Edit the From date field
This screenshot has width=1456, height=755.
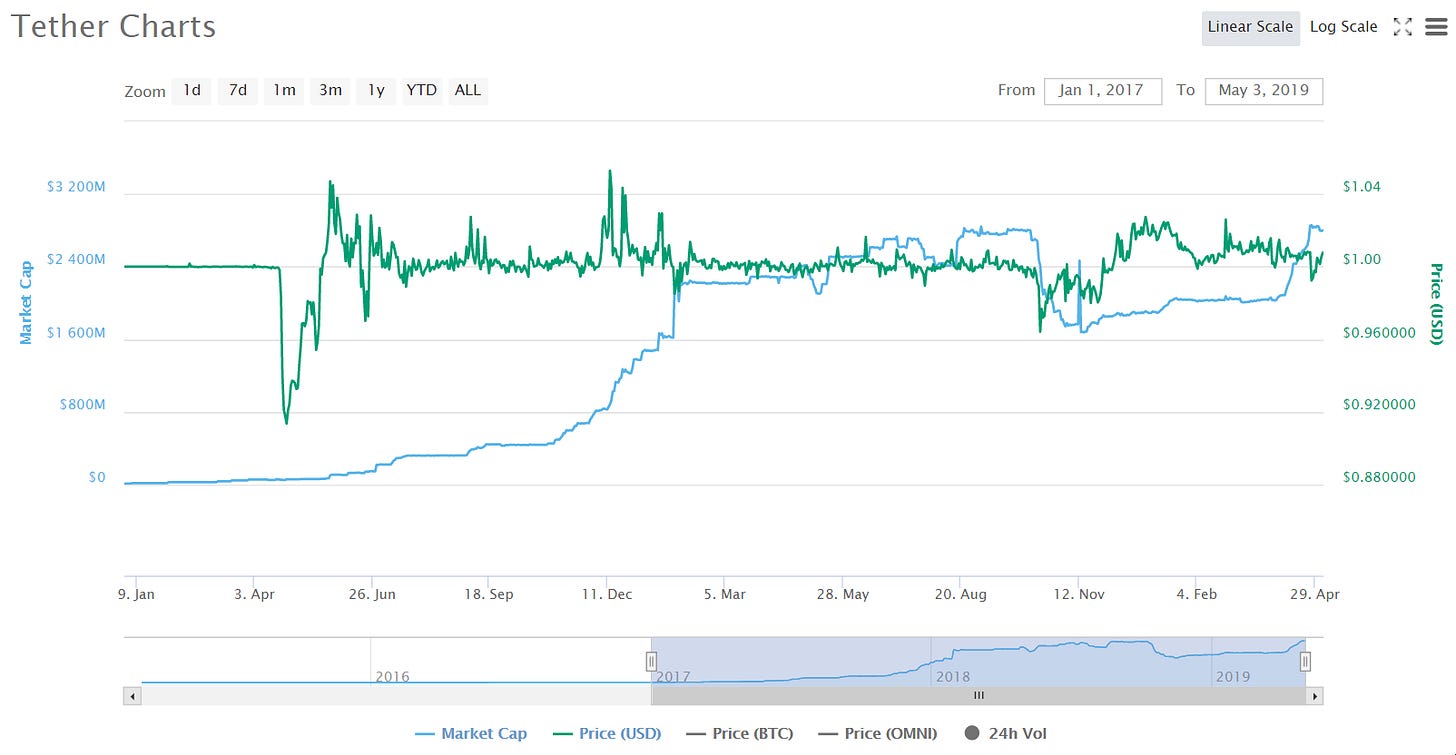click(1103, 91)
